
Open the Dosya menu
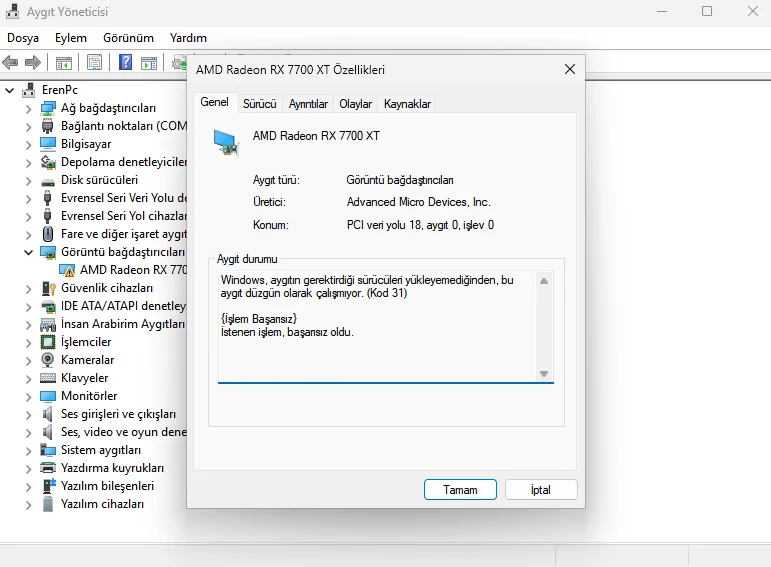(x=23, y=38)
